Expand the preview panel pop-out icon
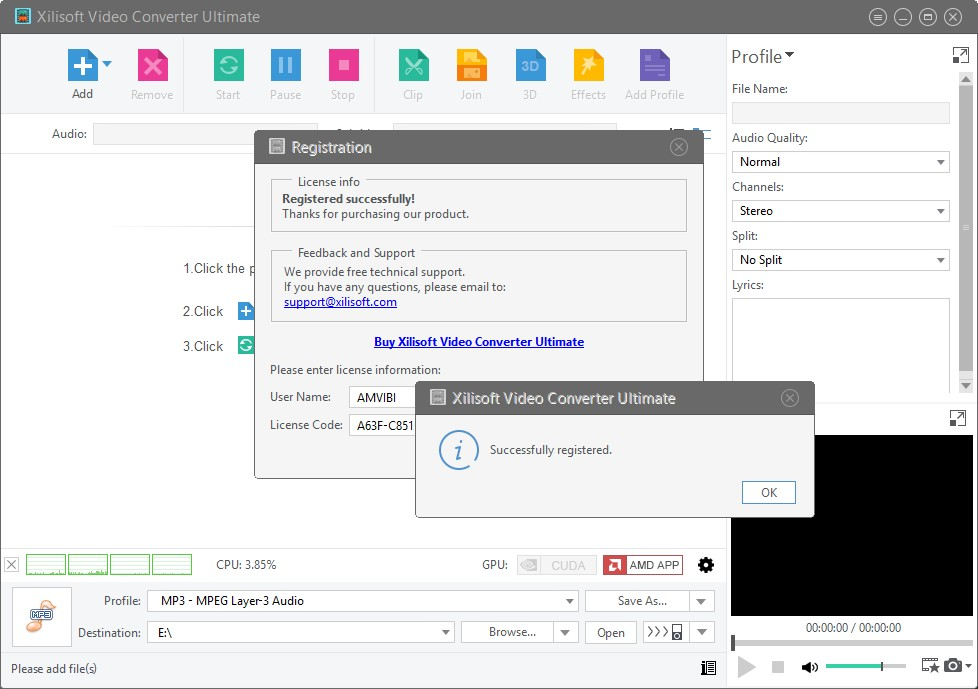The width and height of the screenshot is (978, 689). 957,418
